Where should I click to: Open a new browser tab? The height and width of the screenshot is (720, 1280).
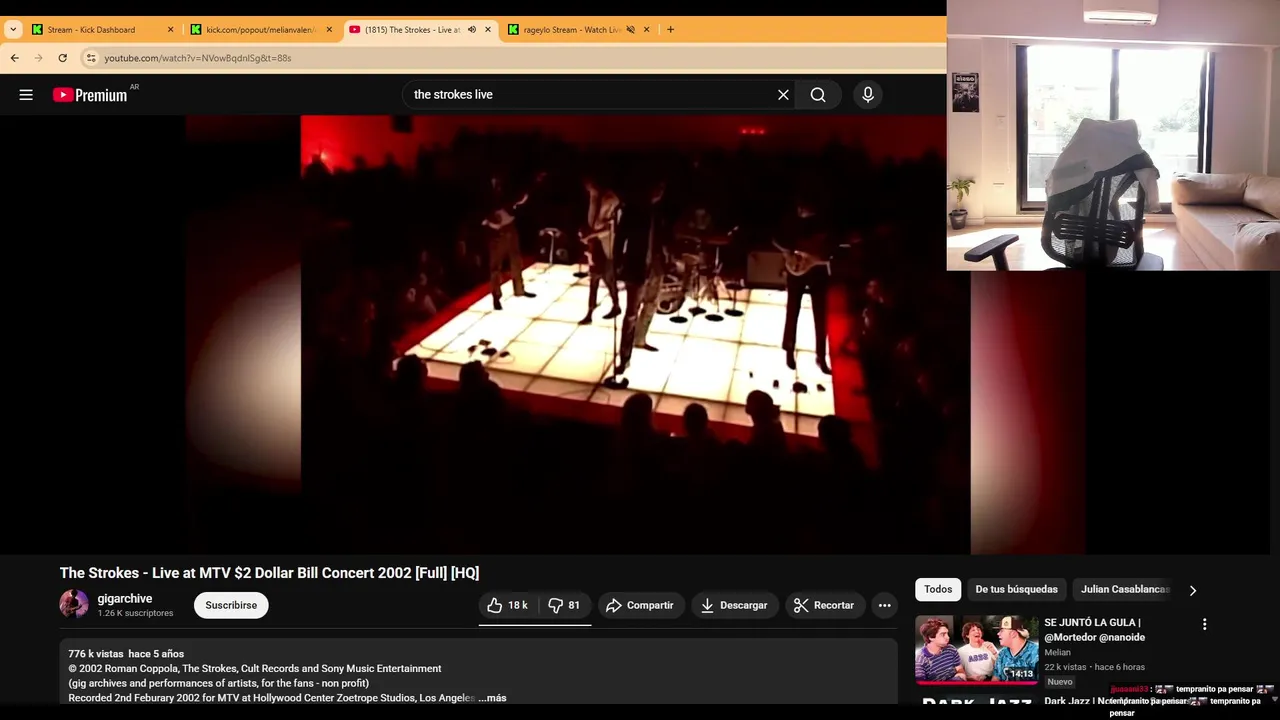pos(670,30)
